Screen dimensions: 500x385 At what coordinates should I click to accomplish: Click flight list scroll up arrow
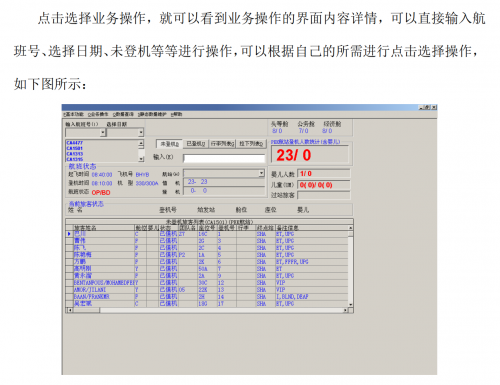click(x=141, y=143)
